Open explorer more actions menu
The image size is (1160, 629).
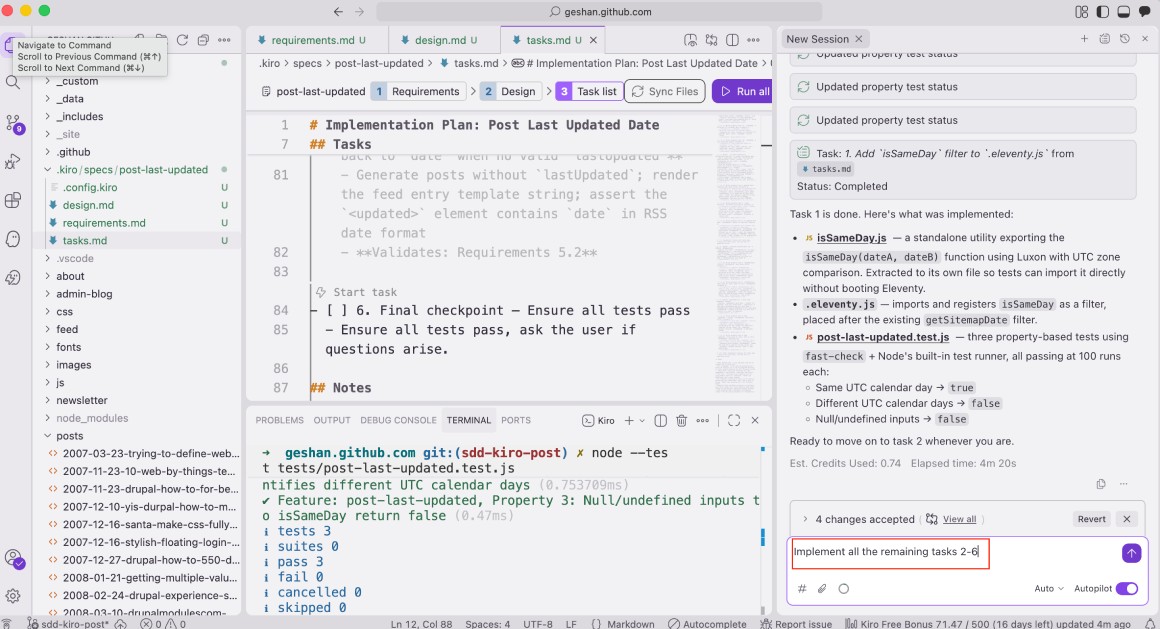point(224,40)
